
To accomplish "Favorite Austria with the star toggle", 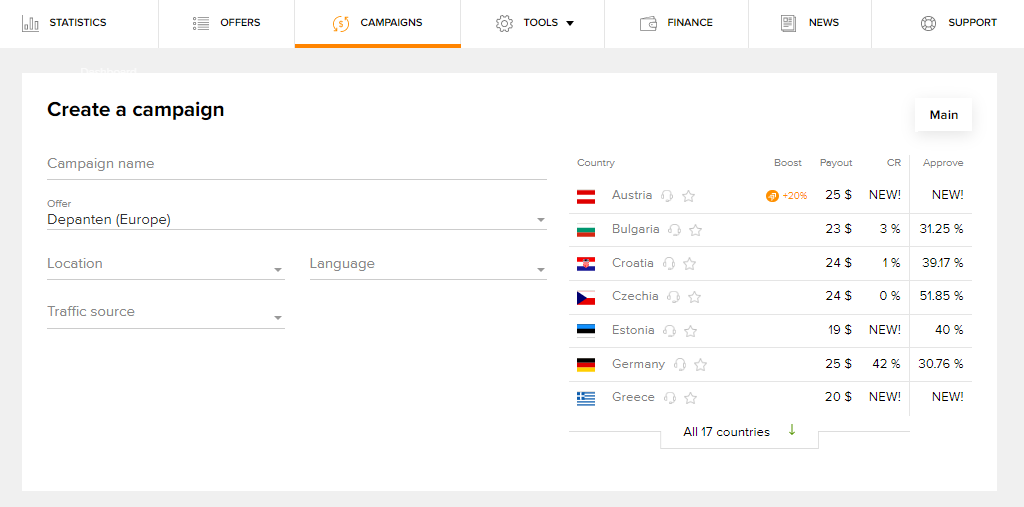I will 688,195.
